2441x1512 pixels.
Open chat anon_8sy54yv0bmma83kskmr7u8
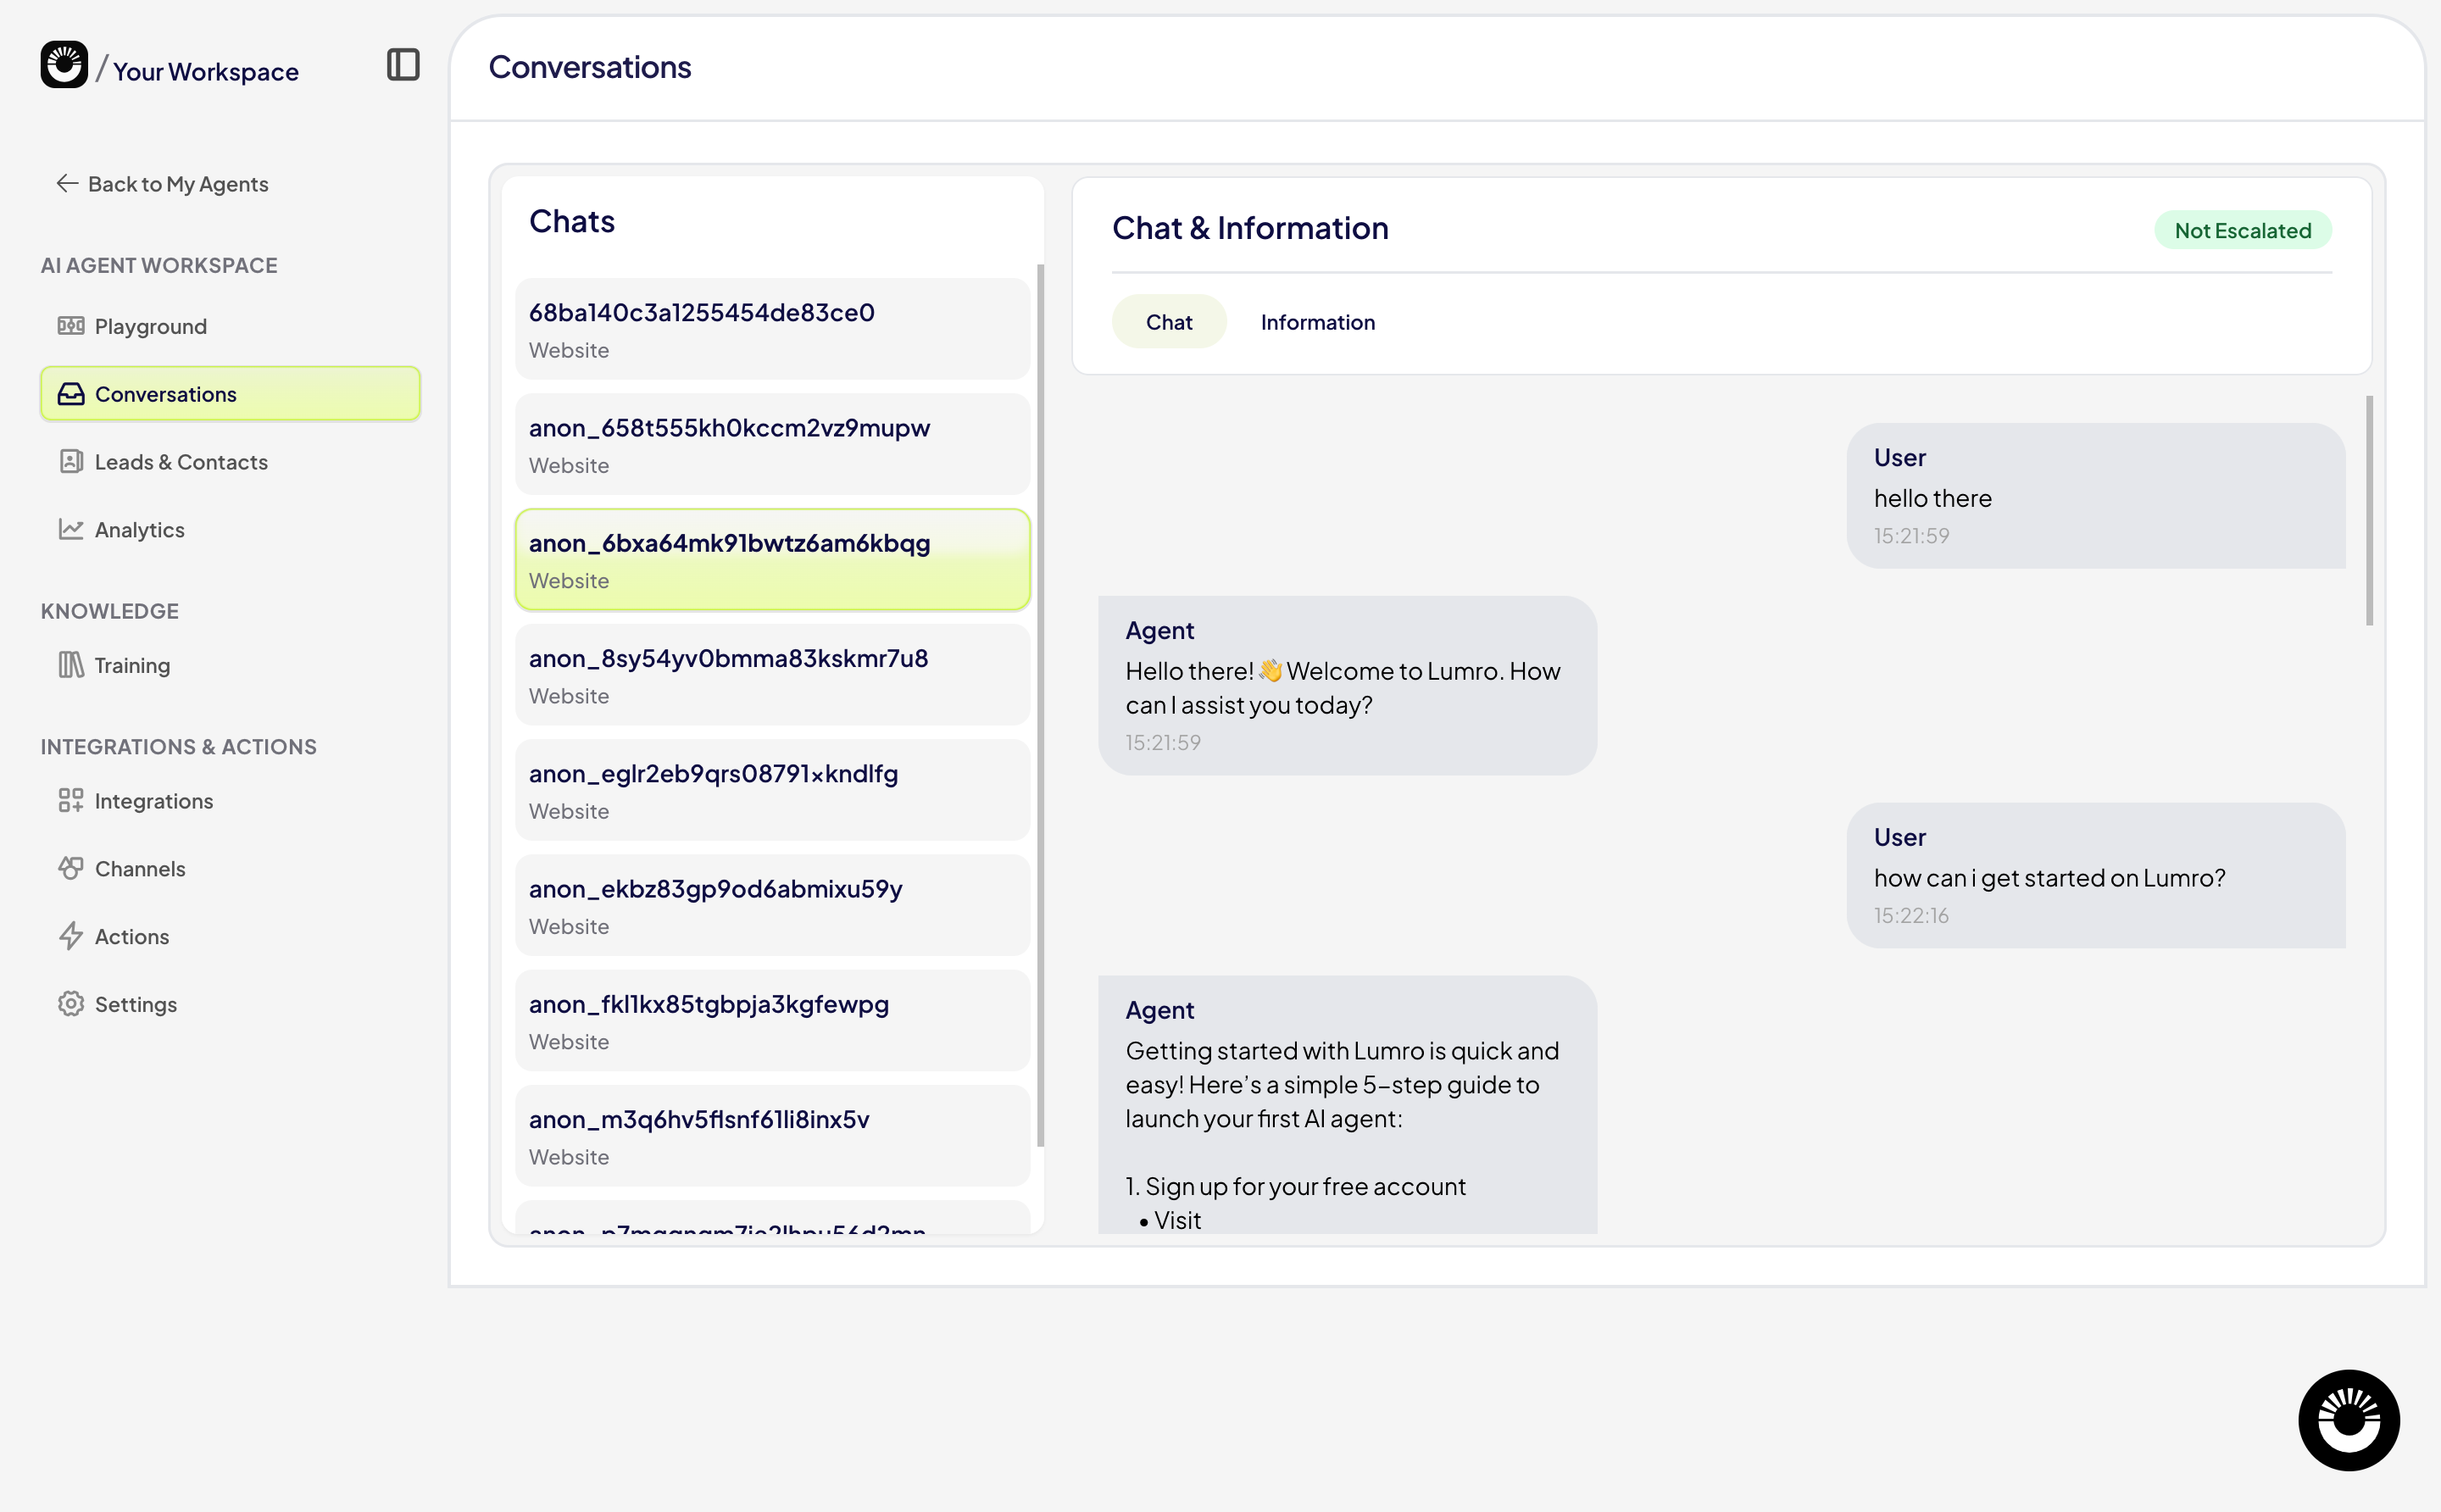coord(772,675)
